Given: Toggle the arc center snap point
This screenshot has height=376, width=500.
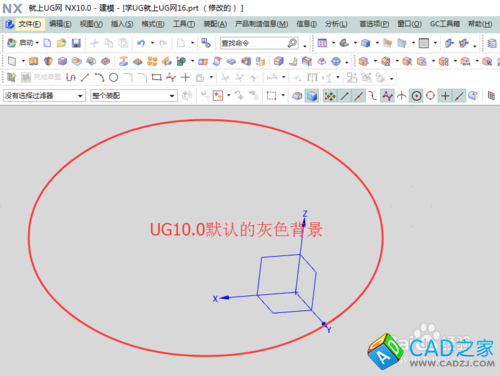Looking at the screenshot, I should (x=416, y=96).
